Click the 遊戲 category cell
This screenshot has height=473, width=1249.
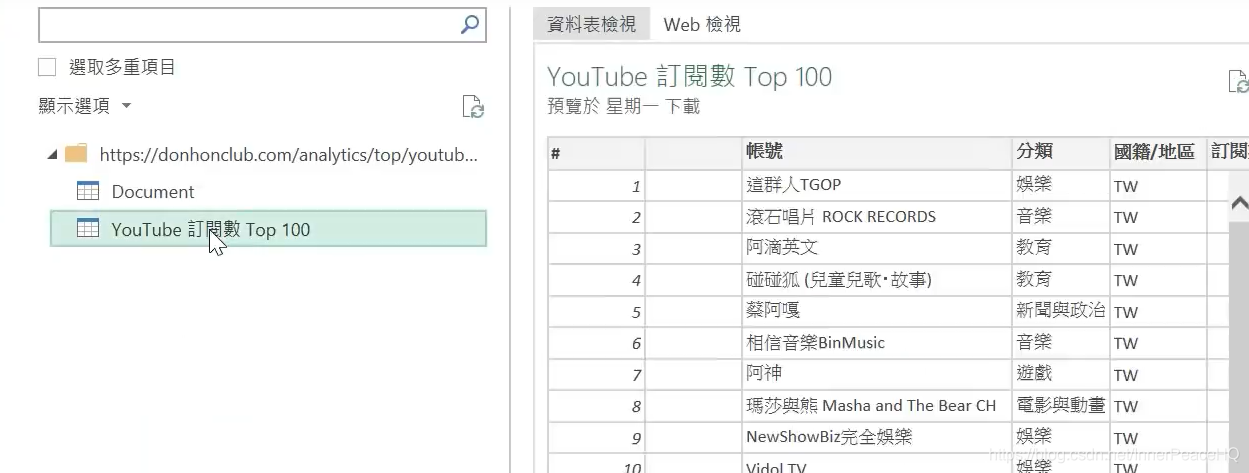tap(1059, 374)
